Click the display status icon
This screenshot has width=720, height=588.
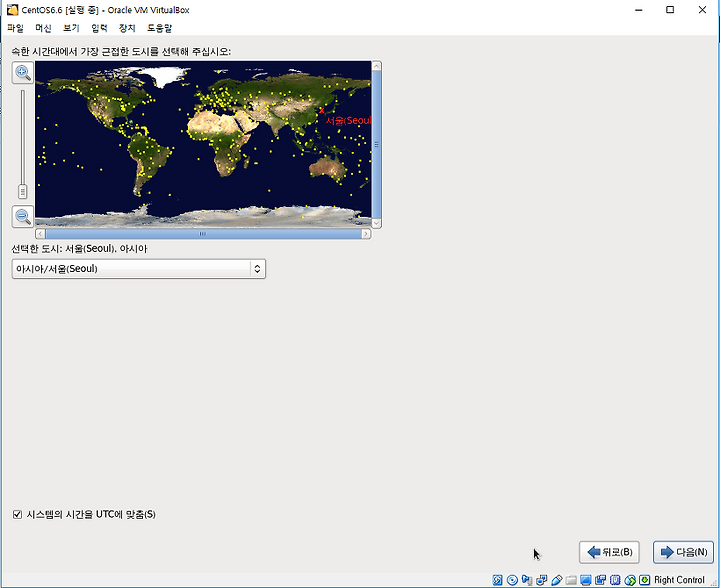click(586, 580)
